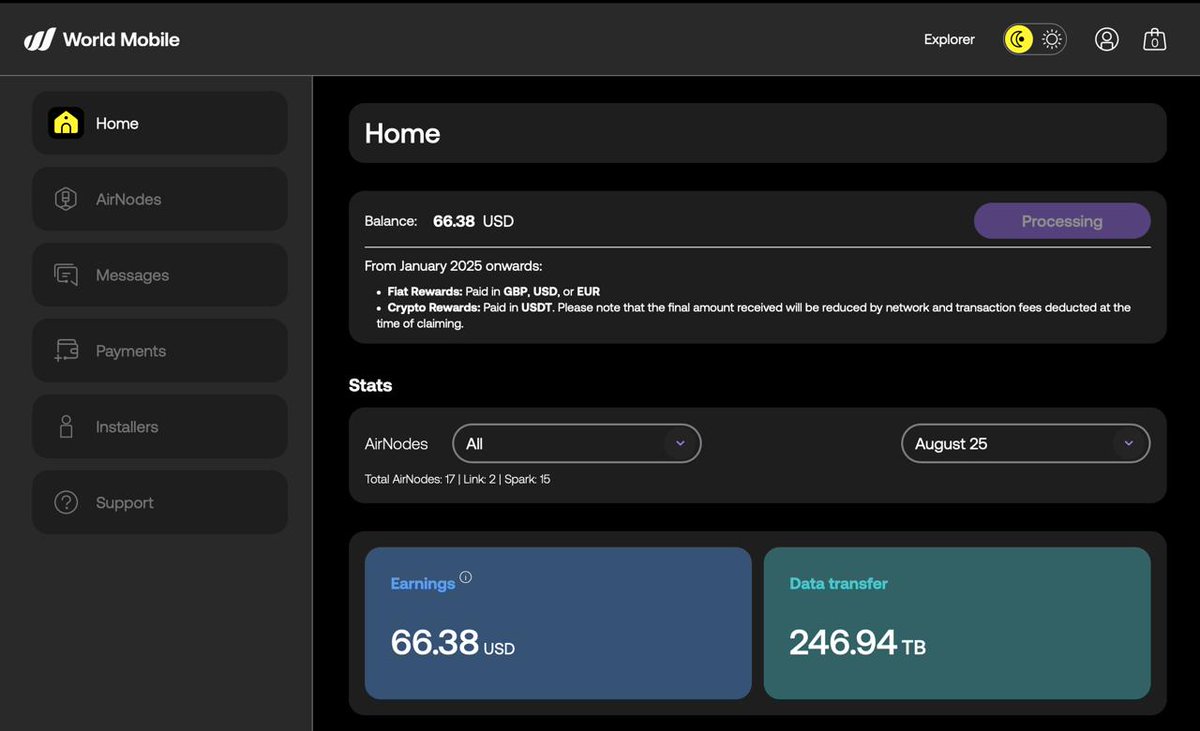Click the World Mobile brand text
The width and height of the screenshot is (1200, 731).
pyautogui.click(x=121, y=40)
